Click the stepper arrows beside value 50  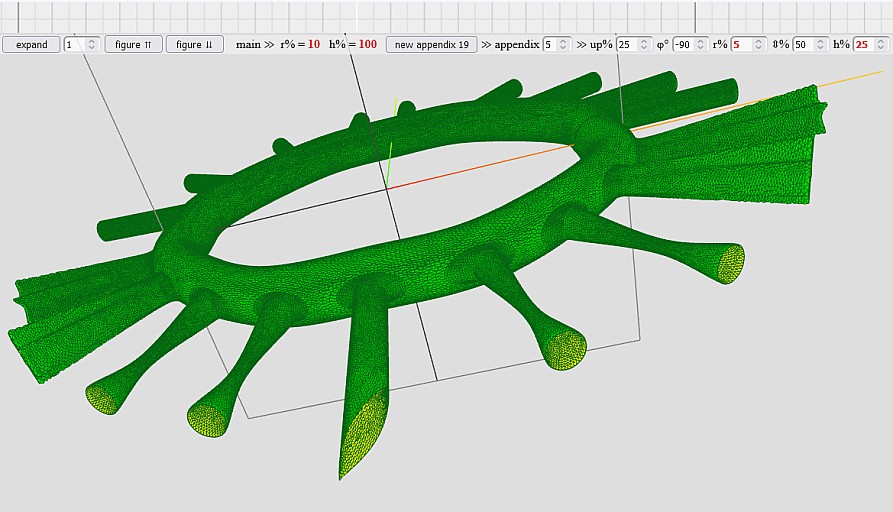click(821, 45)
